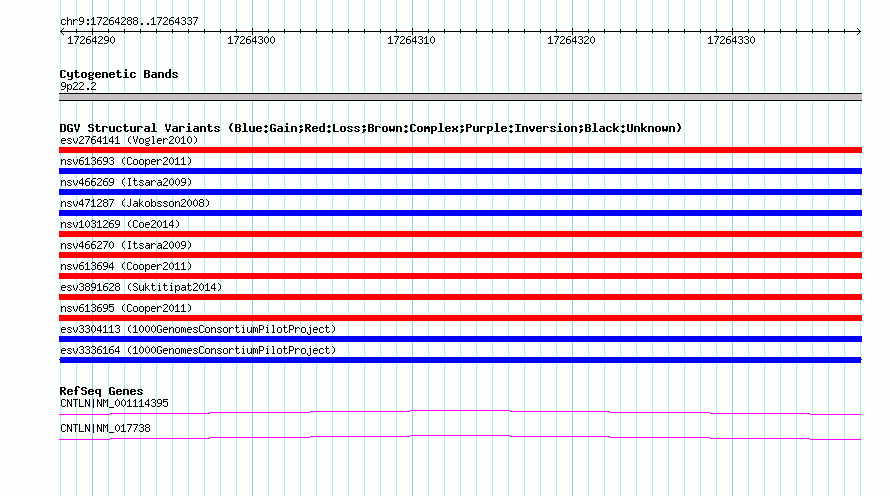Image resolution: width=890 pixels, height=496 pixels.
Task: Click the right arrow end of the ruler
Action: [858, 31]
